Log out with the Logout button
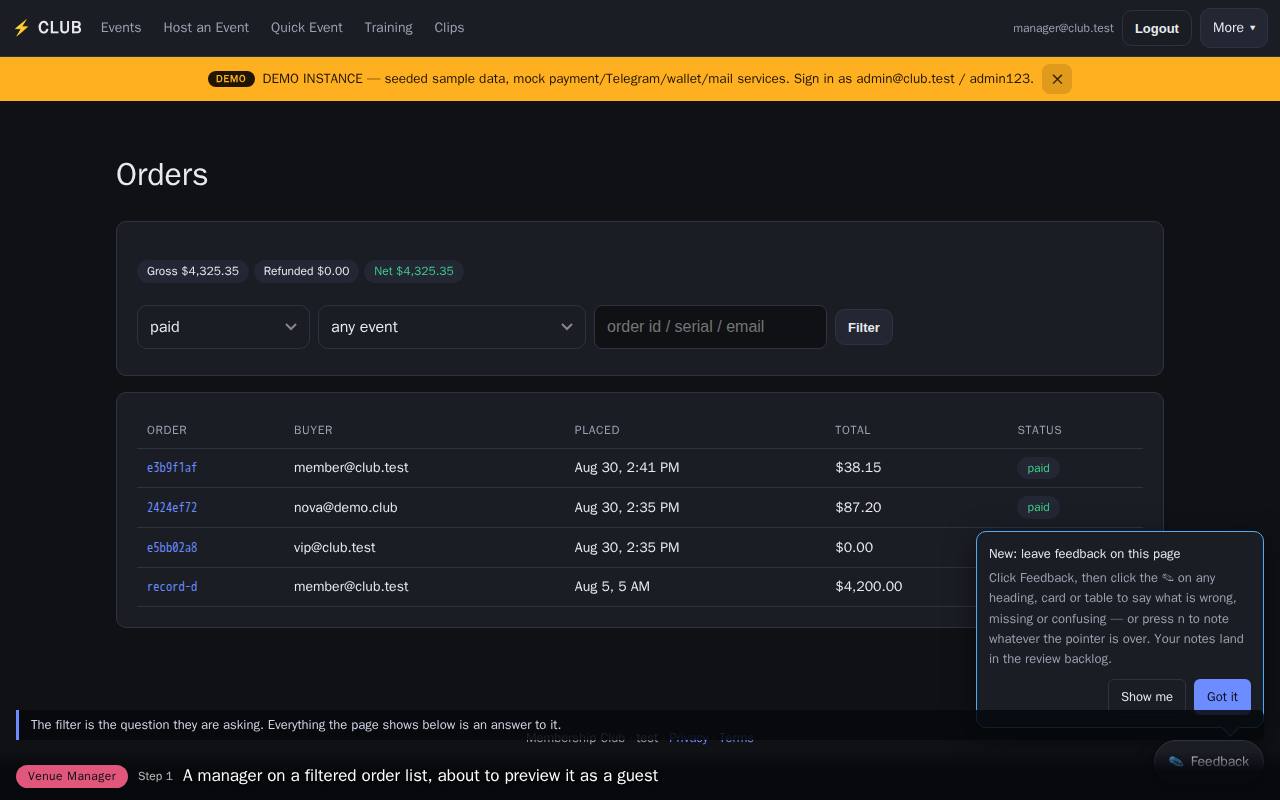This screenshot has height=800, width=1280. 1157,28
